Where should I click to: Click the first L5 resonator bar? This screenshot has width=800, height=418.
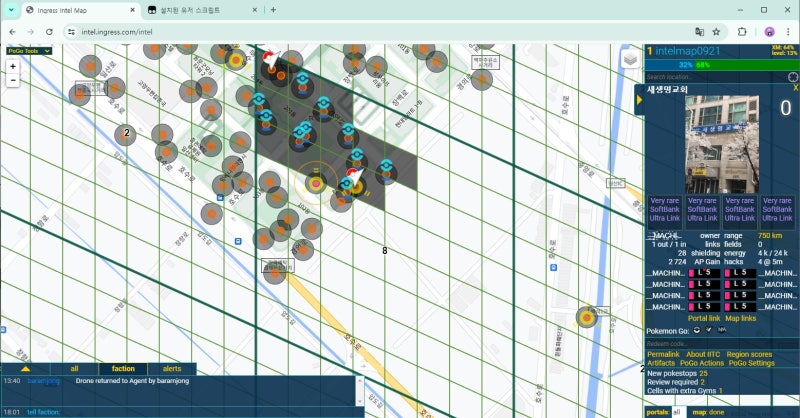704,273
